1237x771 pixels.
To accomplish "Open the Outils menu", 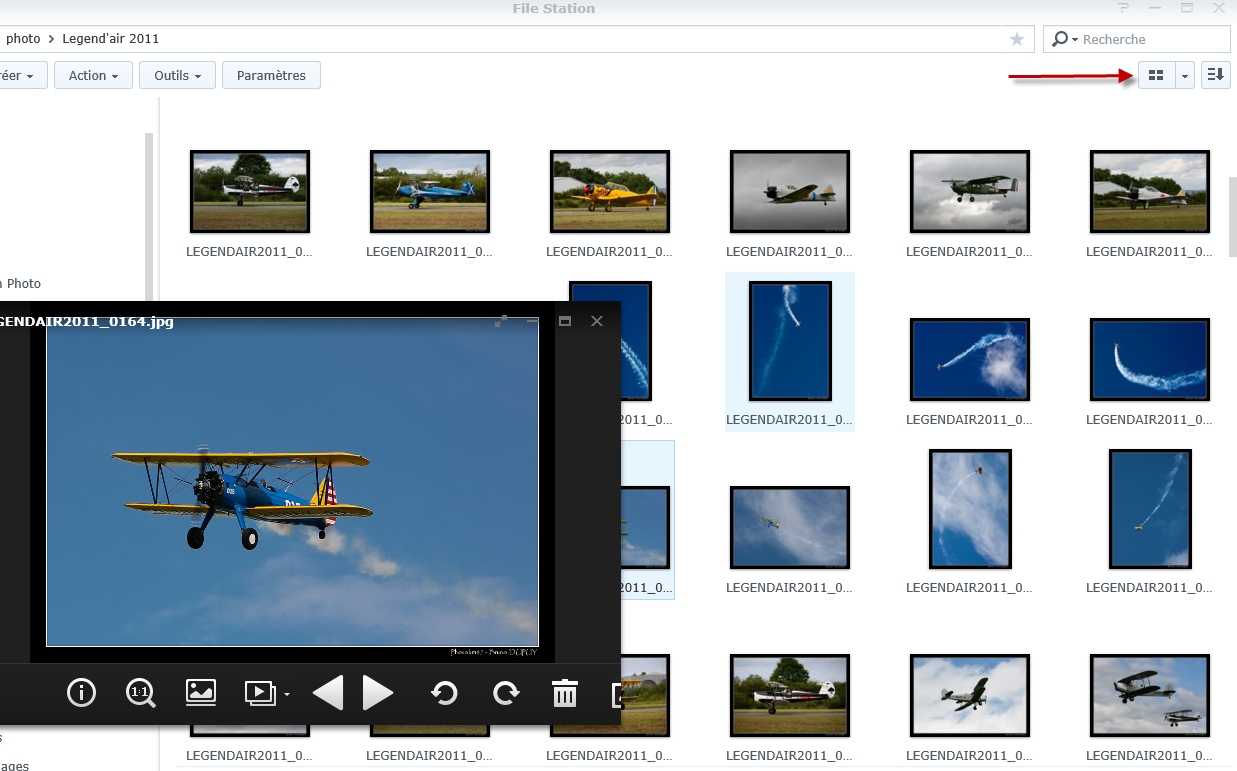I will [x=178, y=75].
